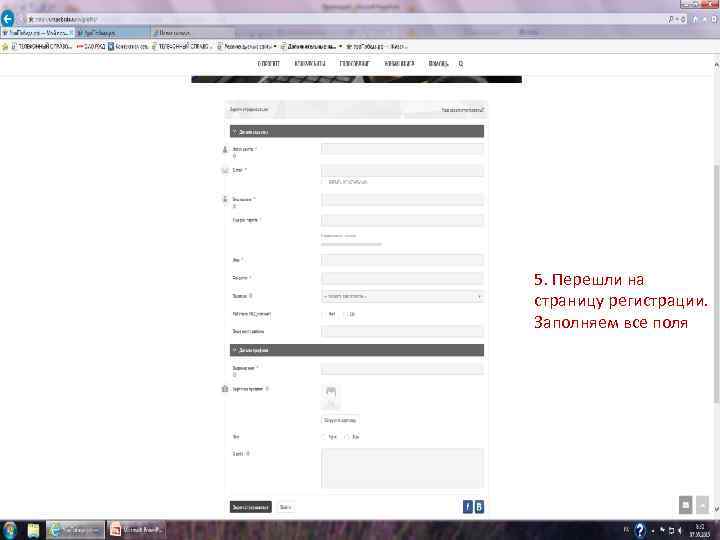Open the last text item in the site navigation
Image resolution: width=720 pixels, height=540 pixels.
click(438, 63)
